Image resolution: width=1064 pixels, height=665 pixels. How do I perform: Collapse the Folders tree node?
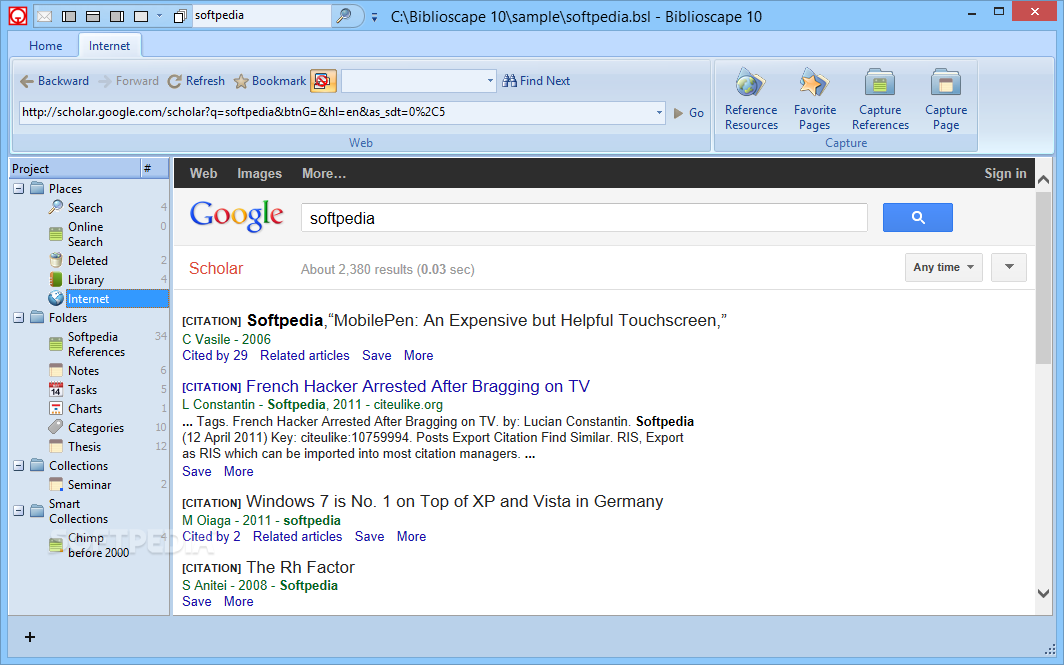(x=19, y=318)
